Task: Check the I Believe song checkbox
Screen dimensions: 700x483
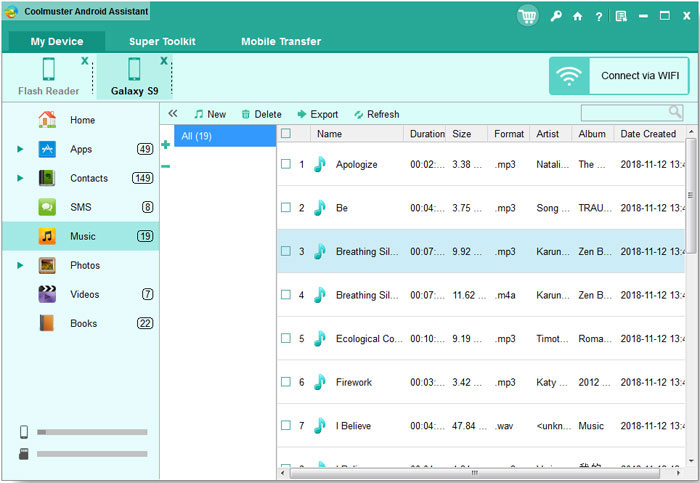Action: click(x=286, y=425)
